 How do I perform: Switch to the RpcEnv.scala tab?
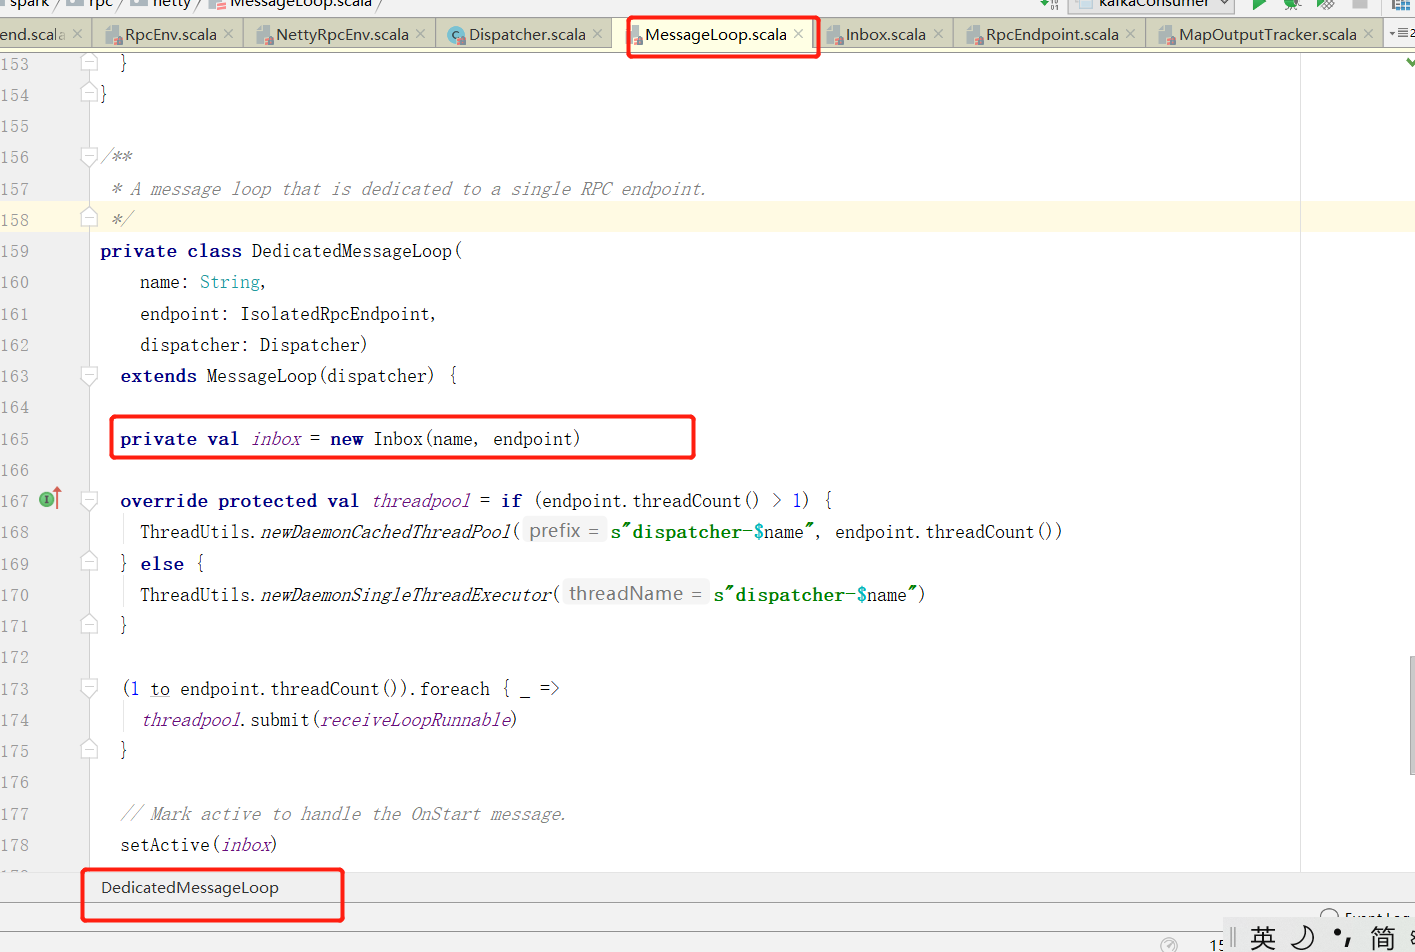[x=170, y=34]
